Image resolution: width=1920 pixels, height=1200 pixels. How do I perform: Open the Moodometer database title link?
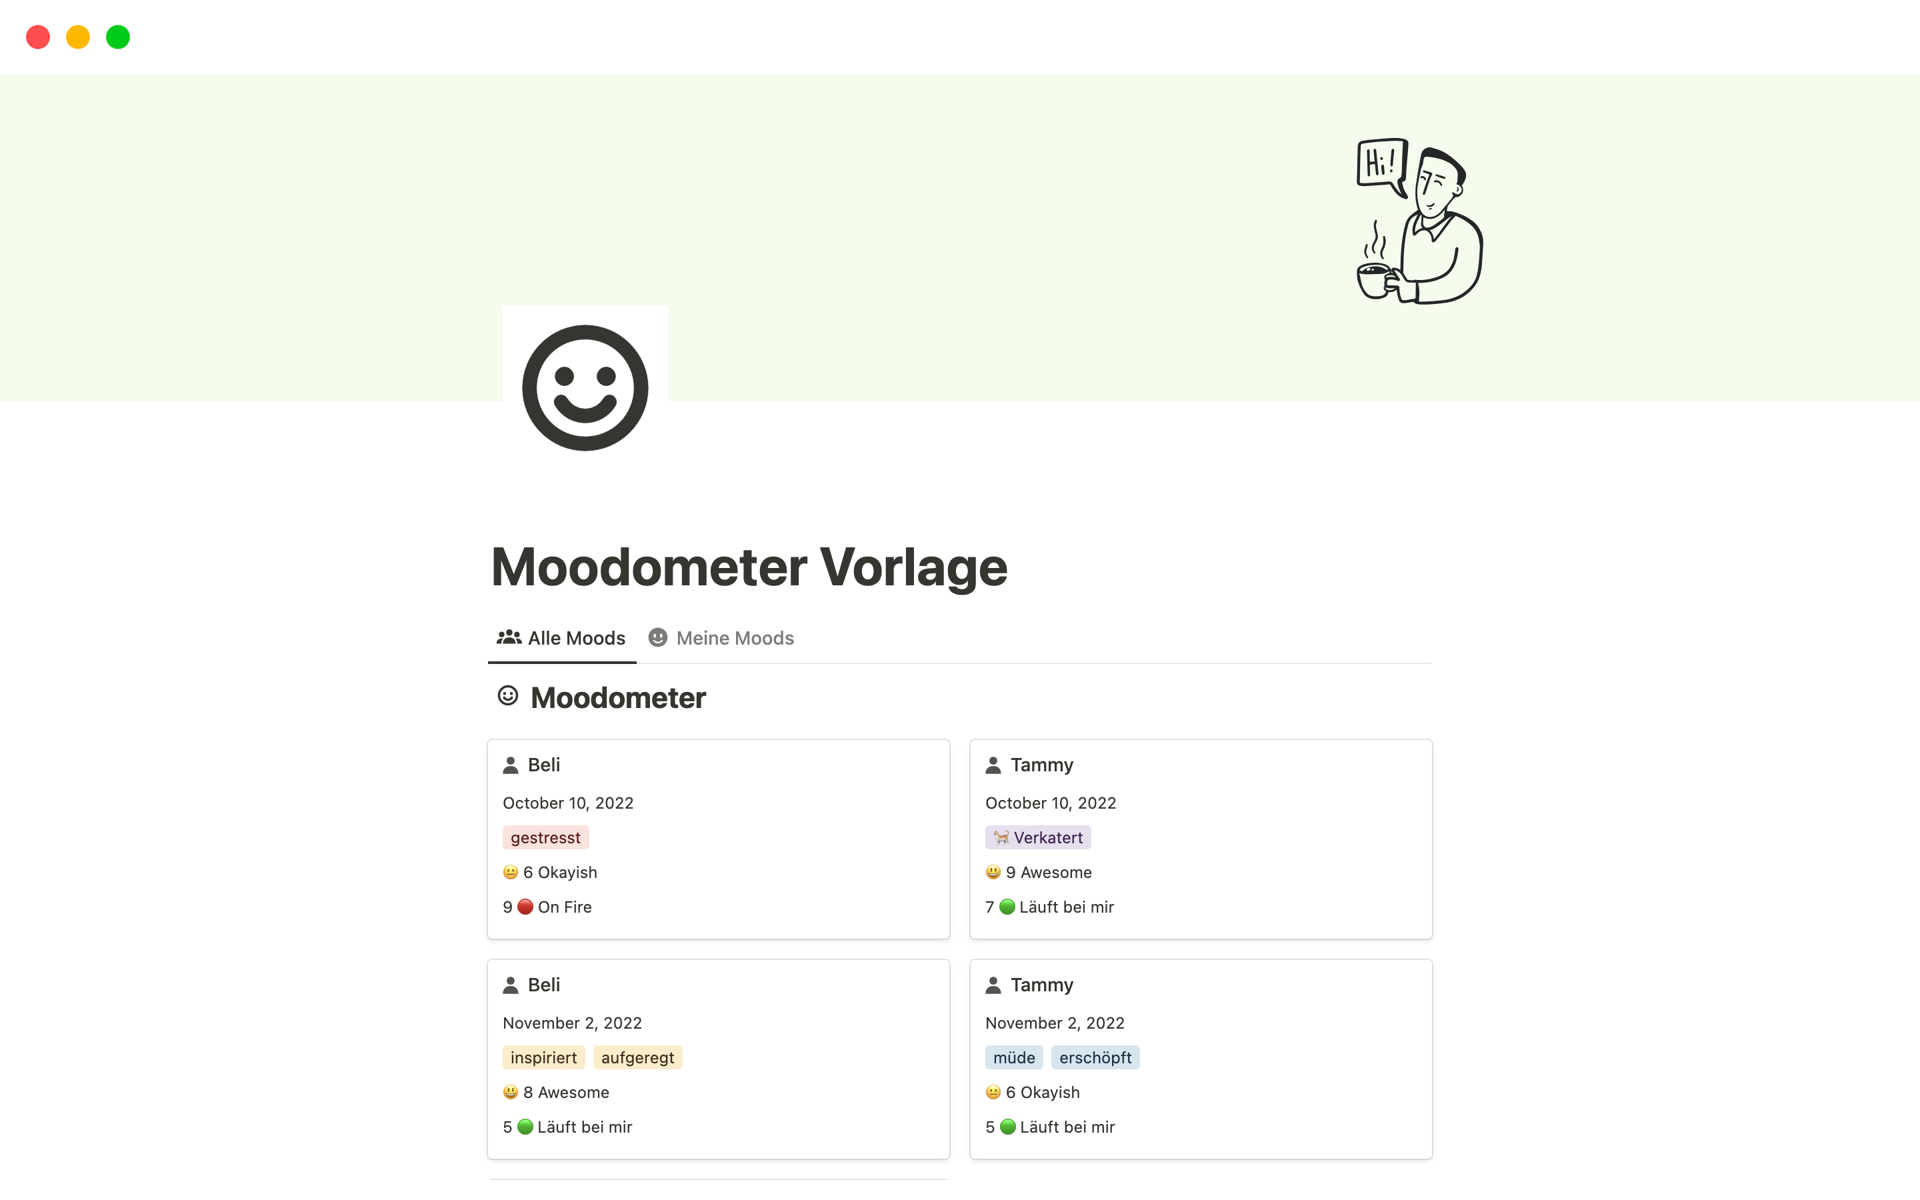618,698
